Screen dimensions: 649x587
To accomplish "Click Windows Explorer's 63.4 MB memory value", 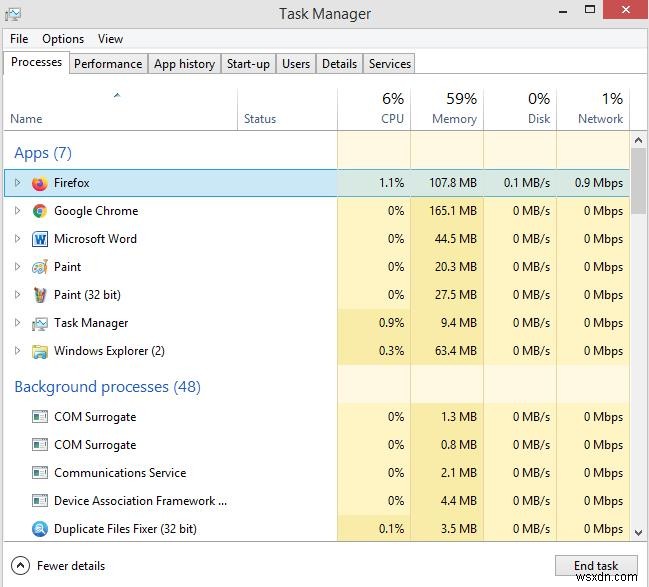I will click(456, 351).
